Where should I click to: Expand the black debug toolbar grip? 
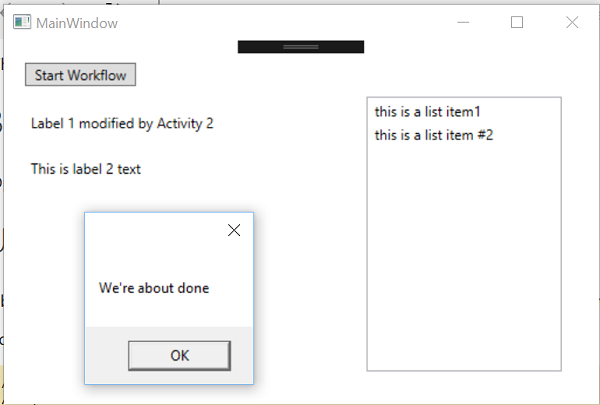301,47
